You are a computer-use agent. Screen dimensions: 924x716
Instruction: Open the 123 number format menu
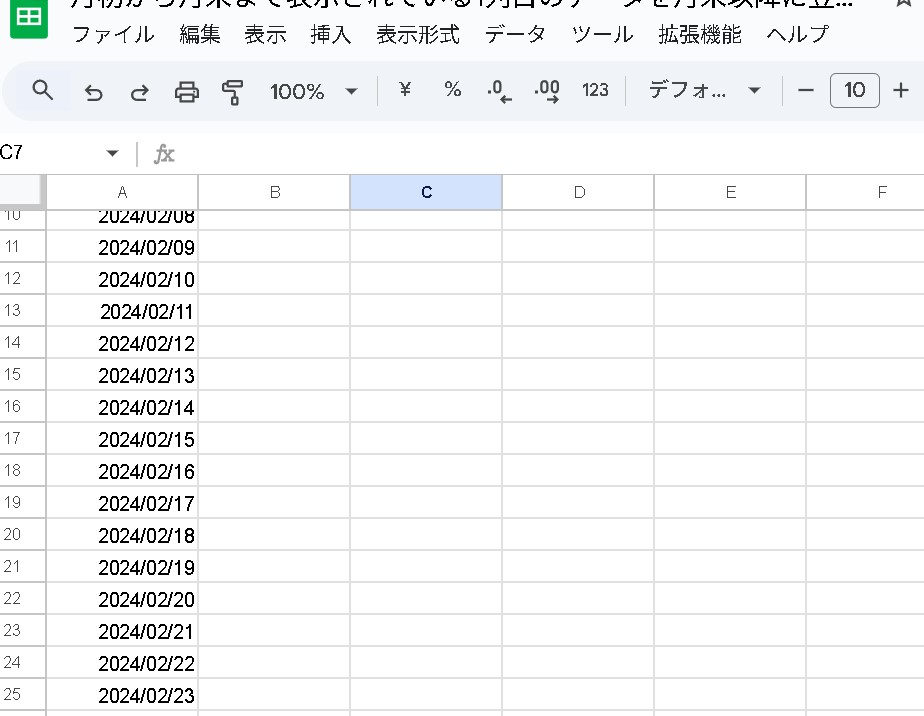click(595, 91)
